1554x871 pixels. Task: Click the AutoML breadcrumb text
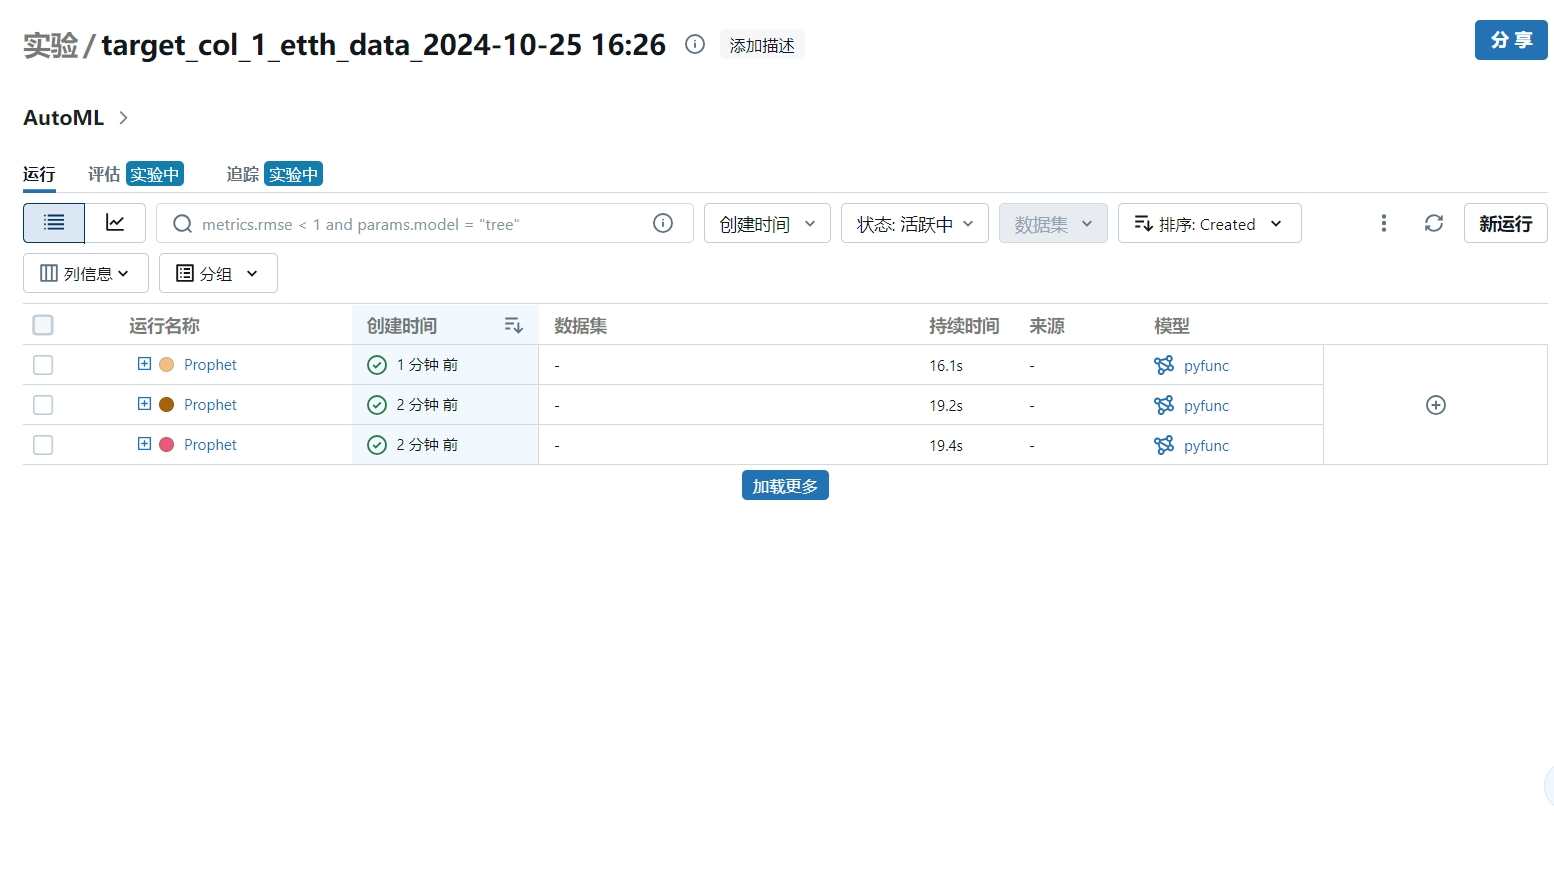63,118
